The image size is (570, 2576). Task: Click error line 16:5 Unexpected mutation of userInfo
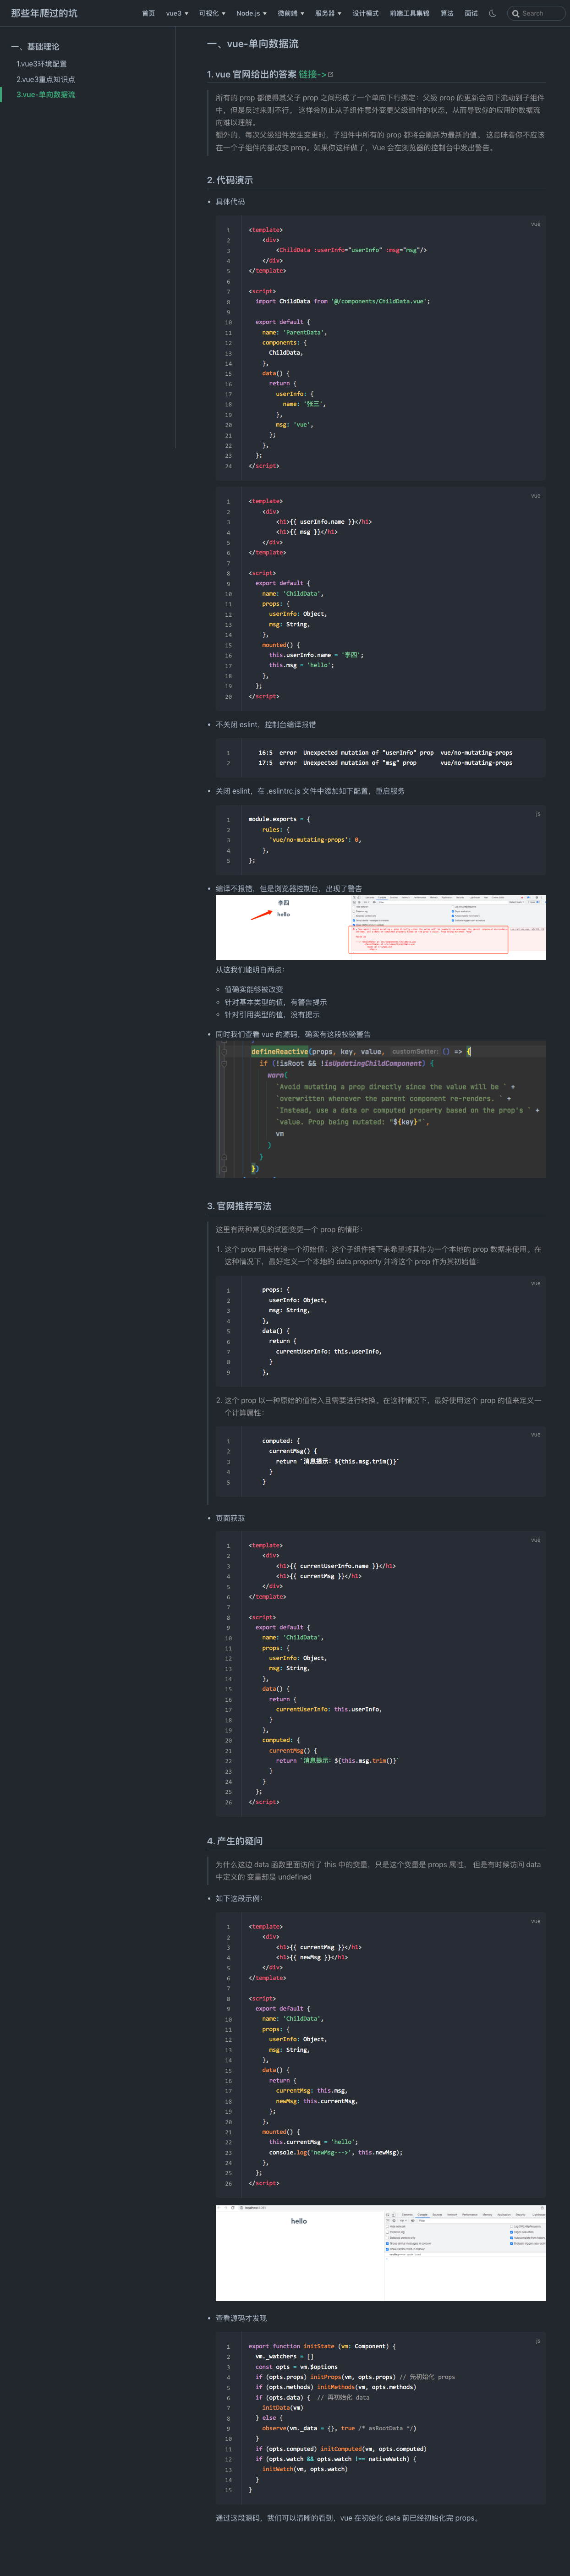coord(385,752)
